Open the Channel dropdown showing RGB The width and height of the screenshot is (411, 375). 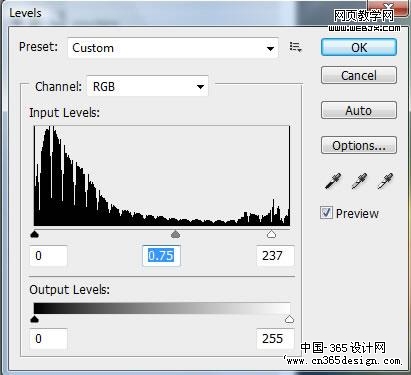coord(147,87)
